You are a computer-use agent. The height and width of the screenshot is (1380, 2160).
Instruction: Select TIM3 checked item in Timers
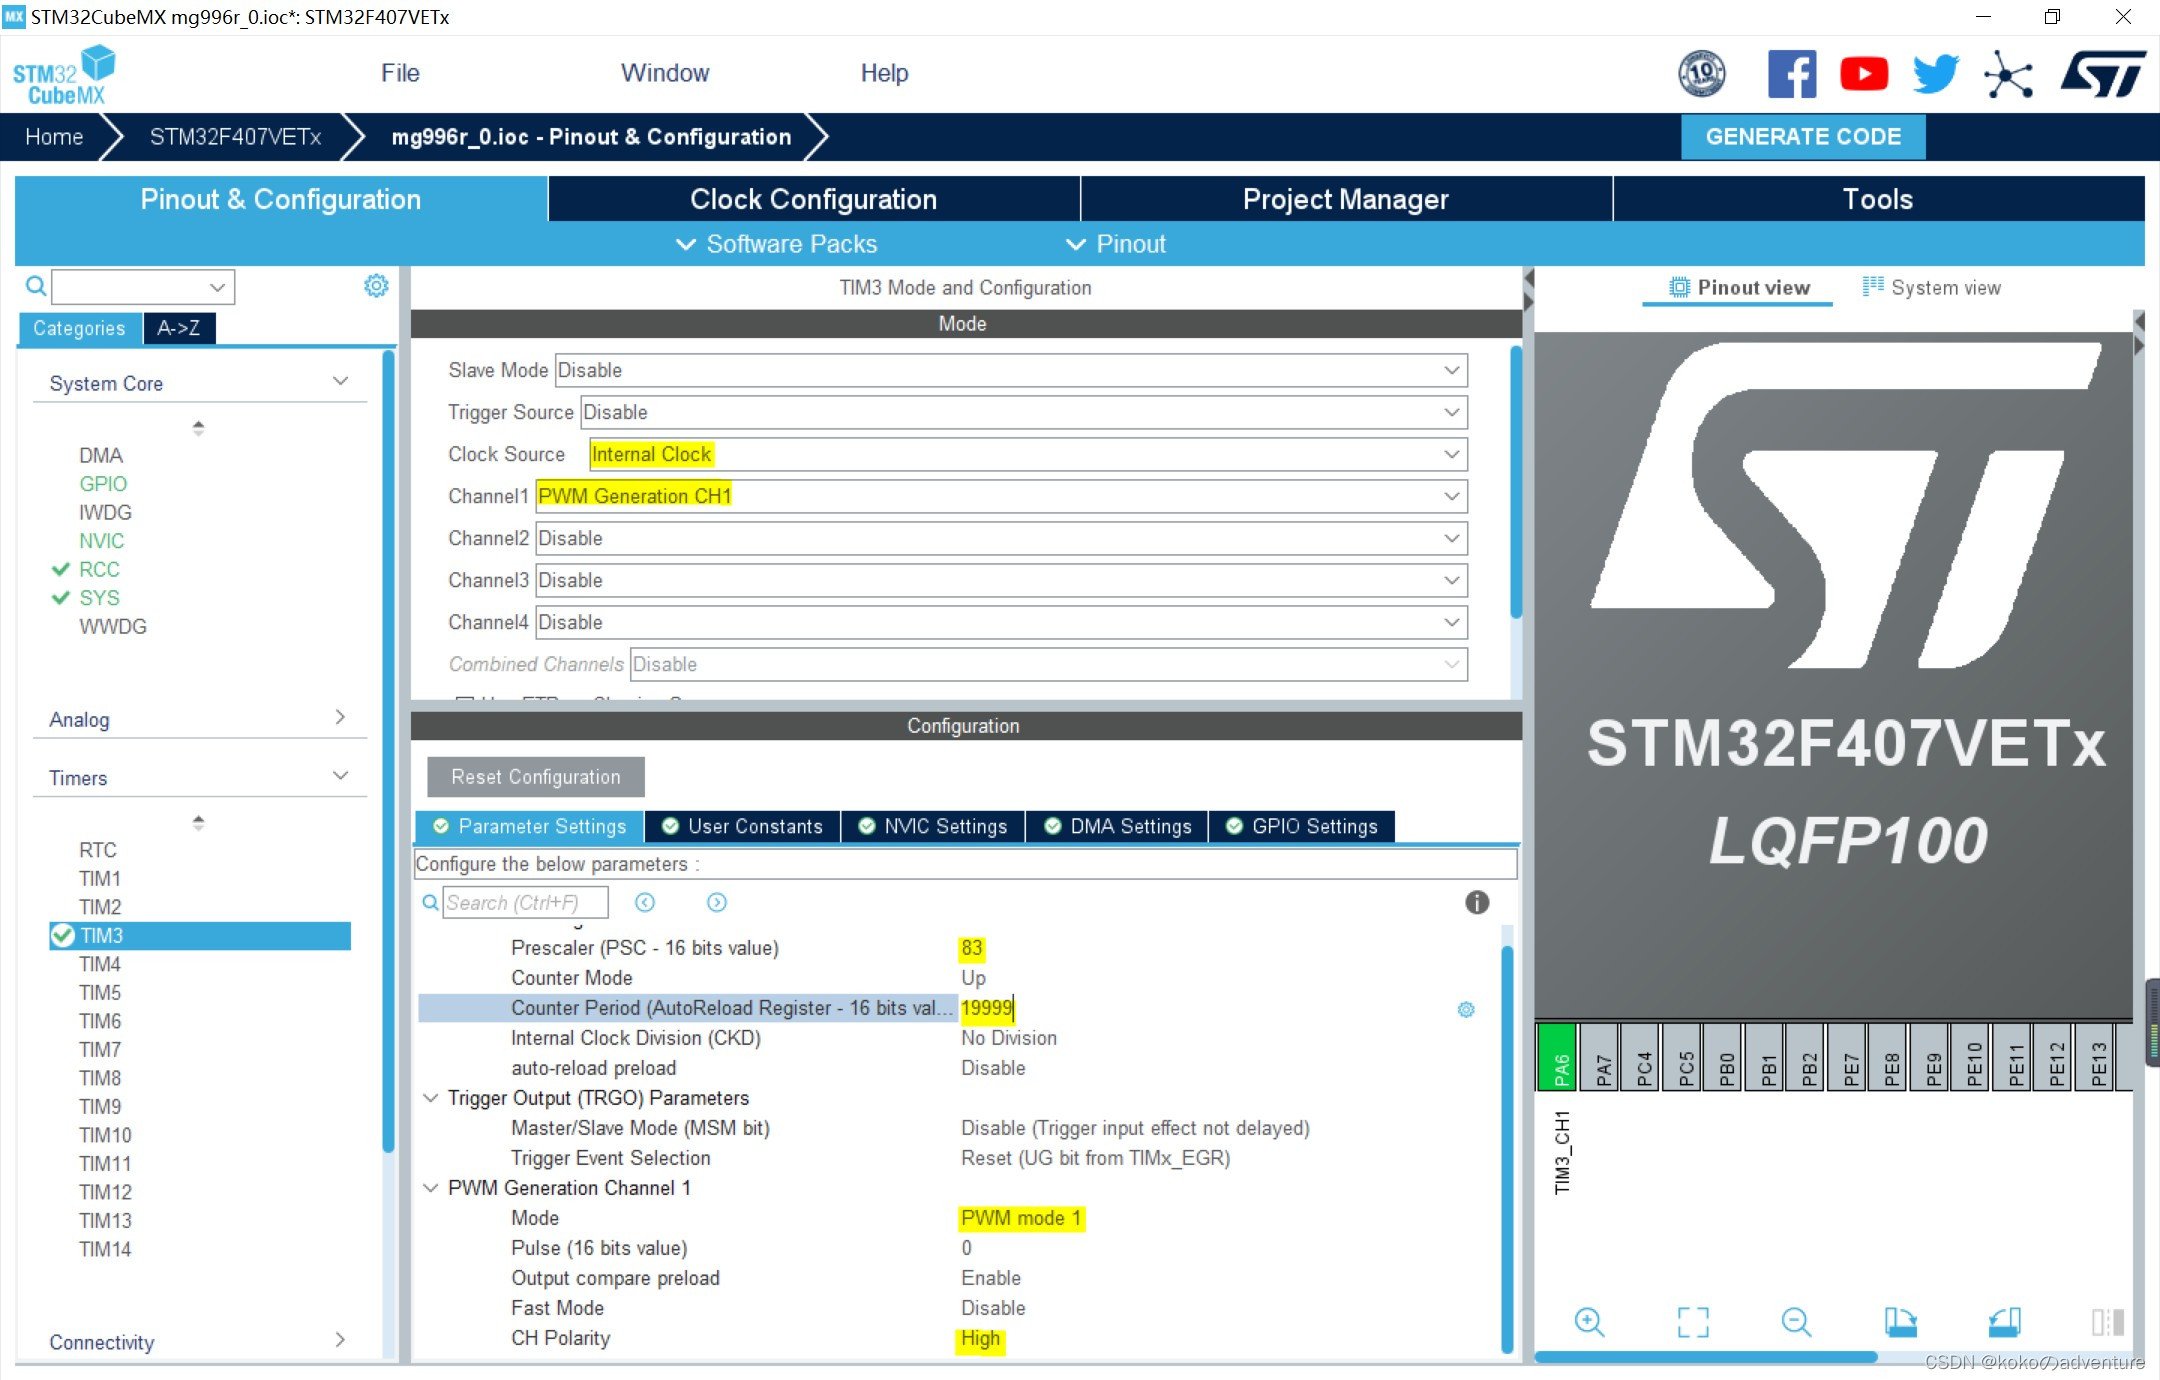pyautogui.click(x=101, y=936)
